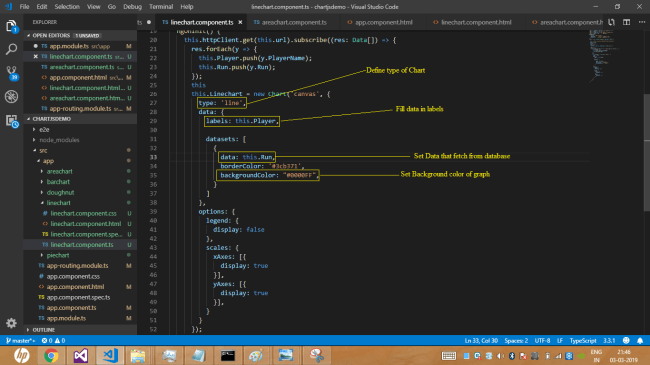The height and width of the screenshot is (365, 650).
Task: Open the touch keyboard tray icon
Action: (x=449, y=356)
